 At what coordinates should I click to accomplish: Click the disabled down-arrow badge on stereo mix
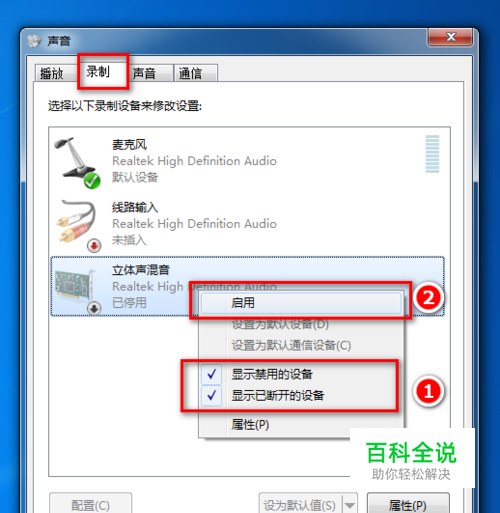pyautogui.click(x=94, y=309)
